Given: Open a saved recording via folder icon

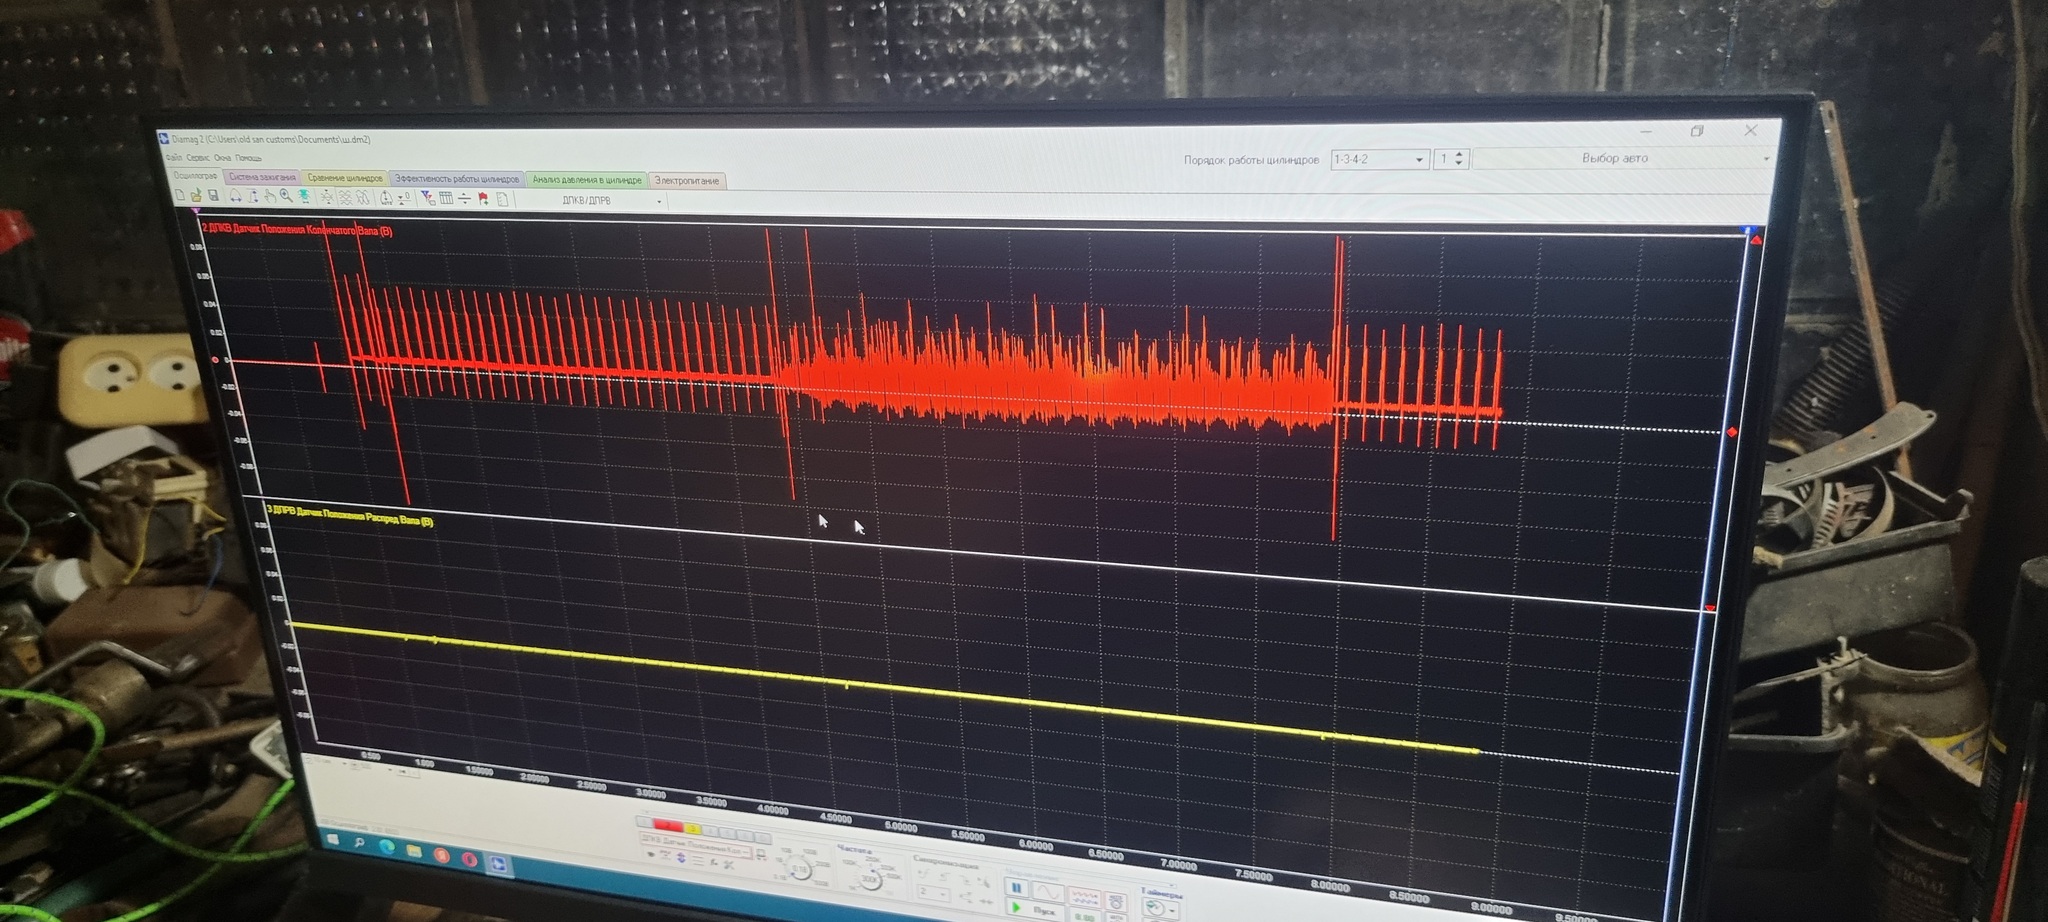Looking at the screenshot, I should click(x=196, y=196).
